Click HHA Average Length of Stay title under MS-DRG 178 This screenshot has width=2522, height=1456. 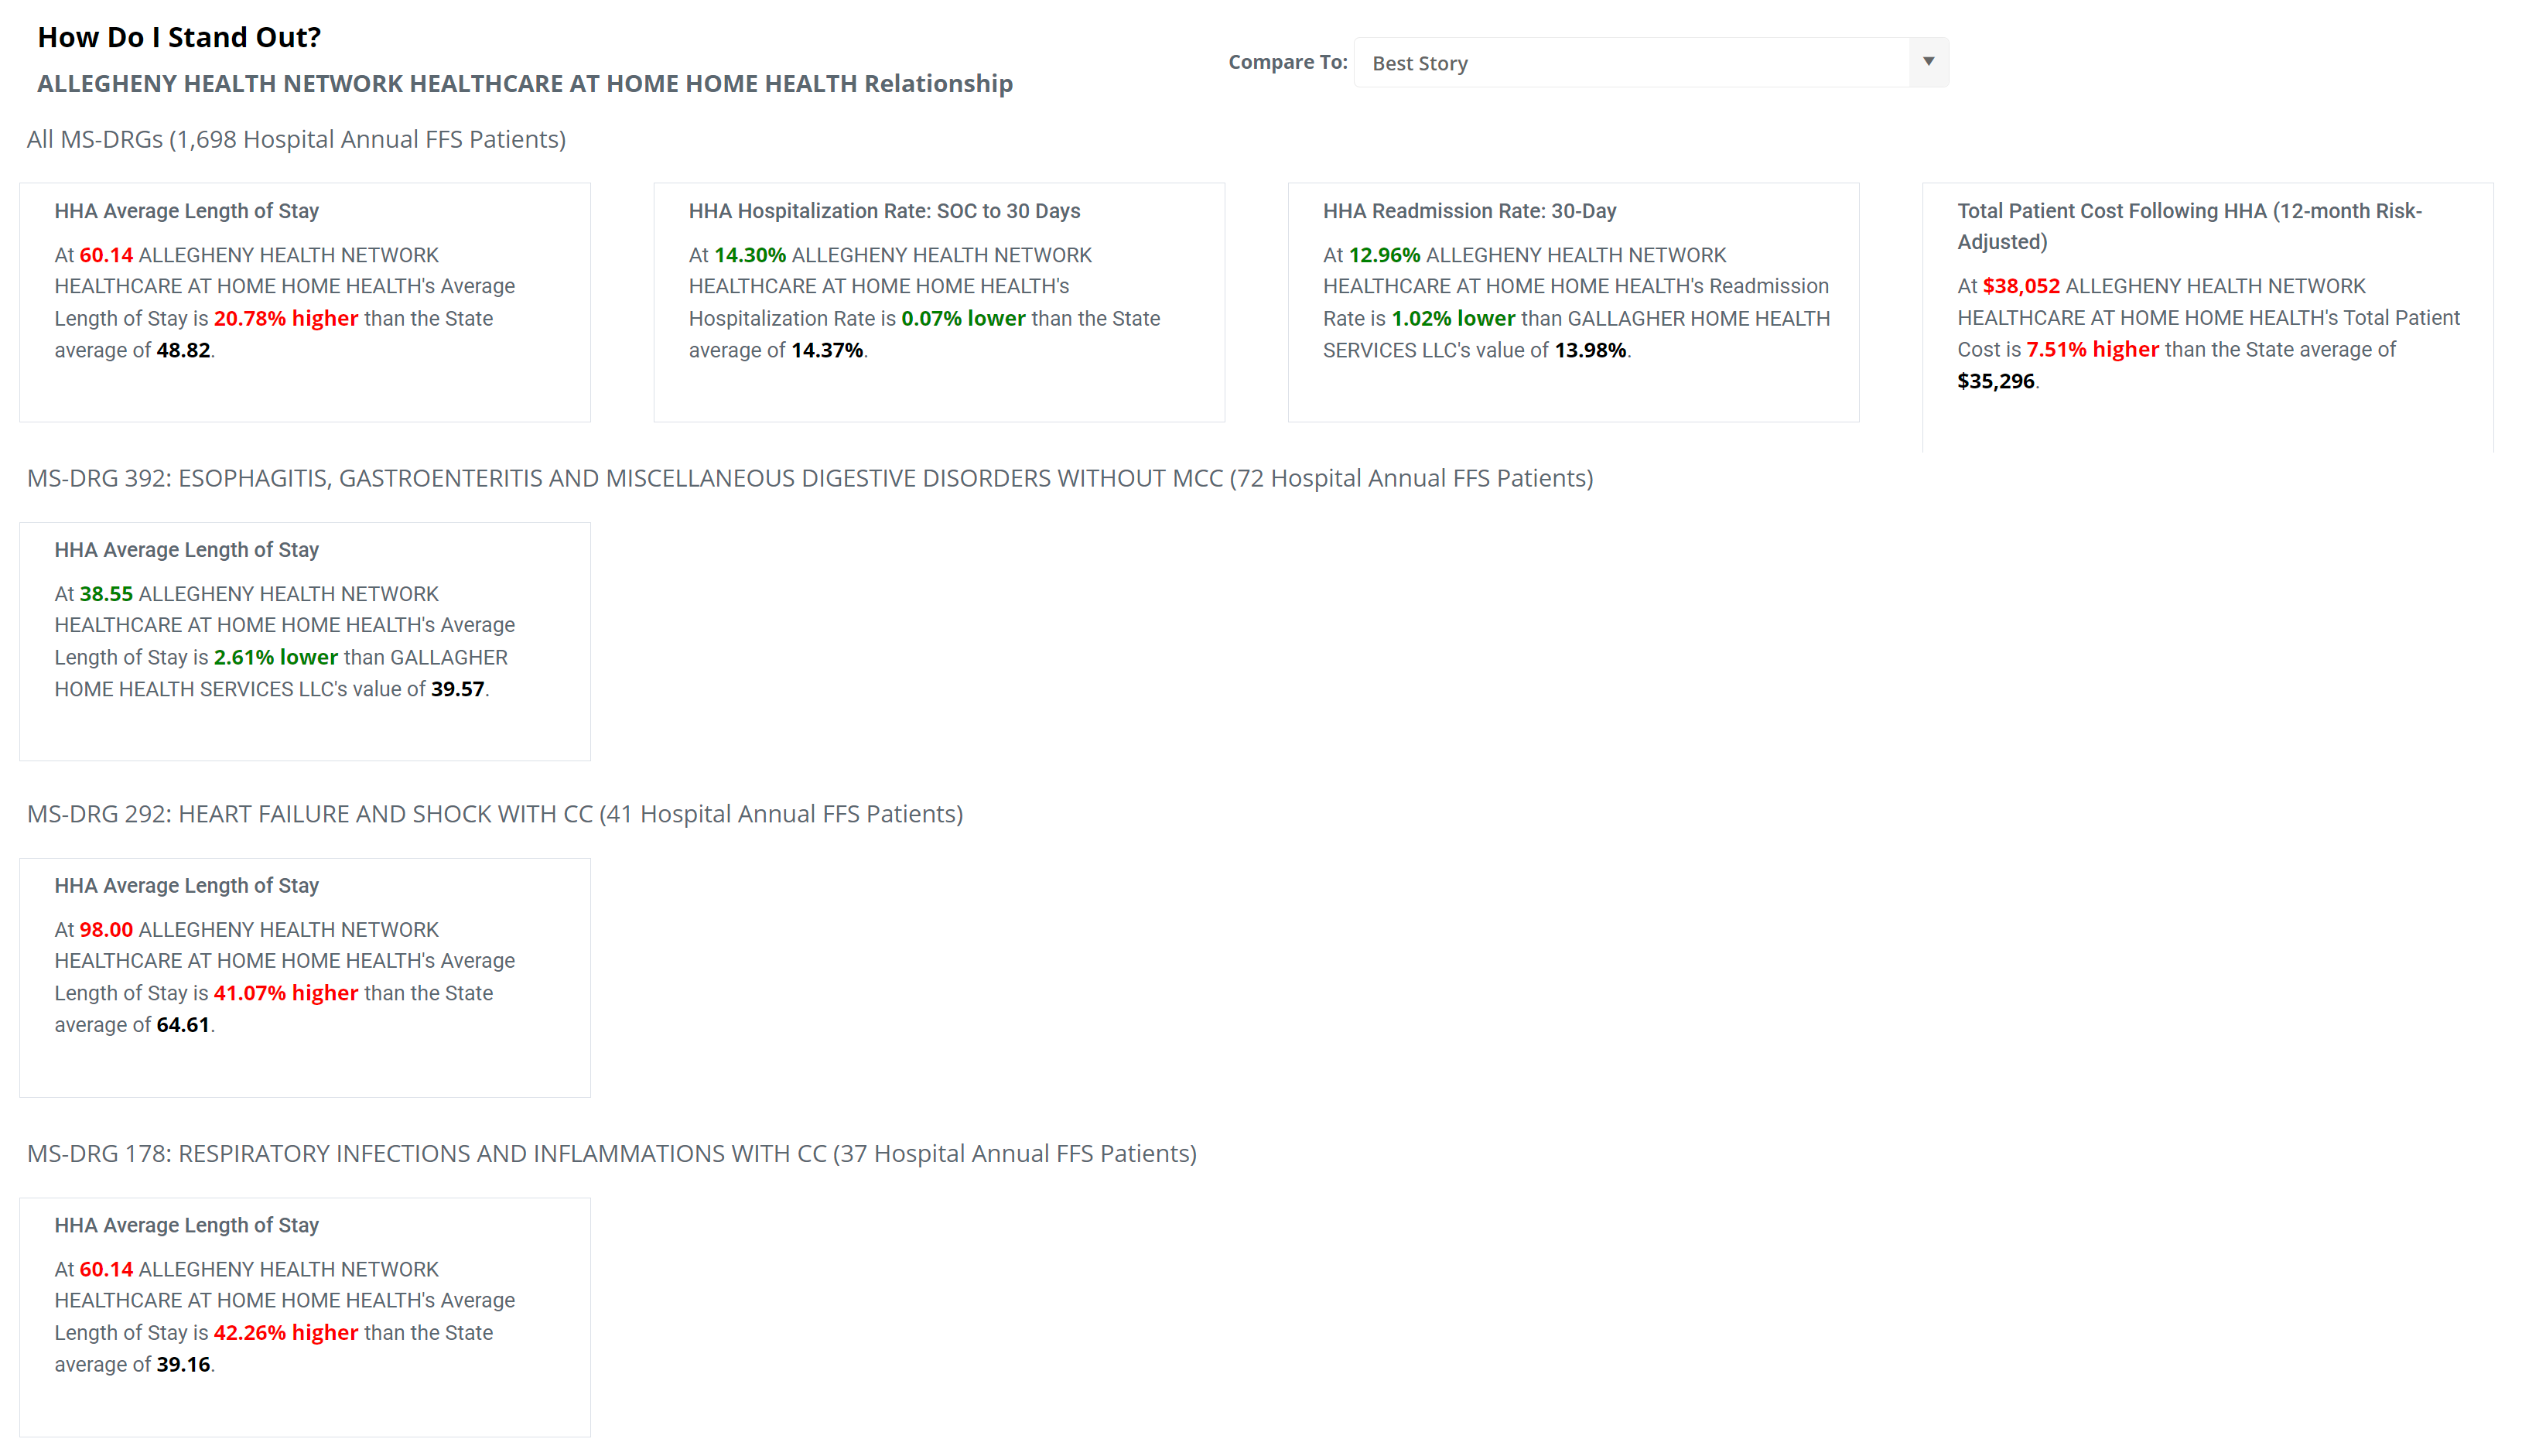[x=186, y=1226]
